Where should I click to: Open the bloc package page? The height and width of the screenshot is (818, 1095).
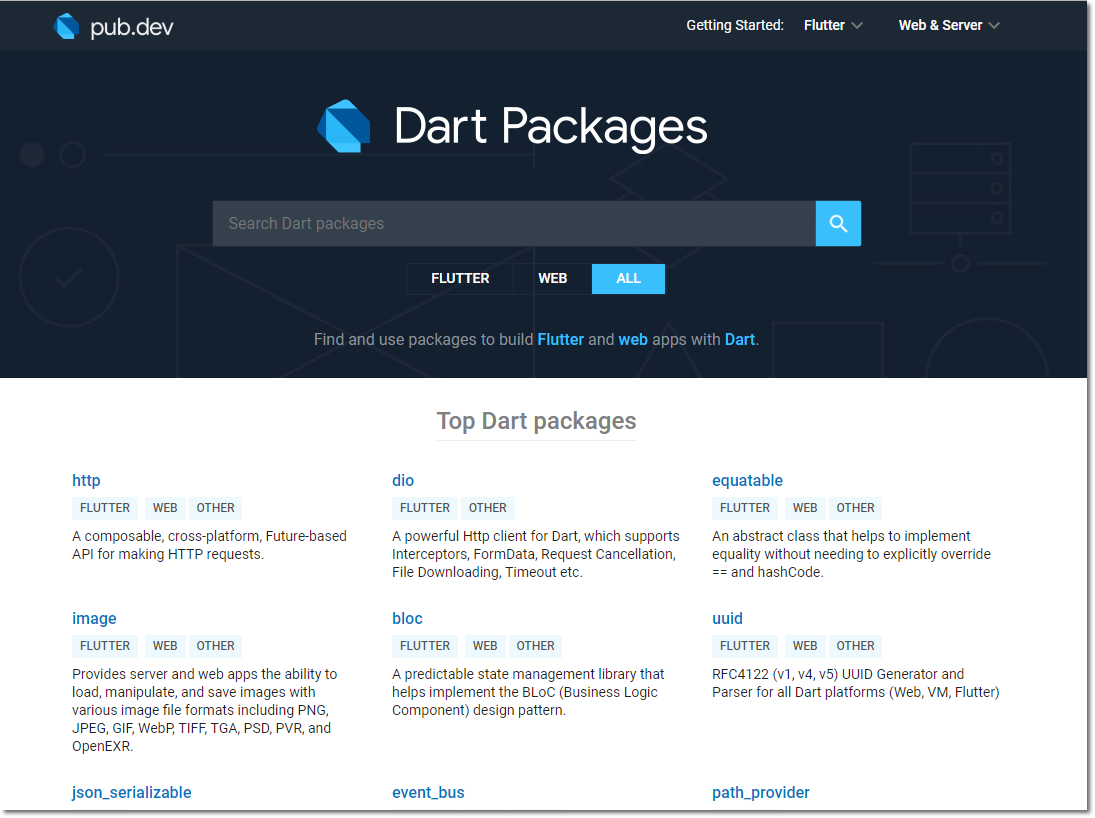click(407, 619)
